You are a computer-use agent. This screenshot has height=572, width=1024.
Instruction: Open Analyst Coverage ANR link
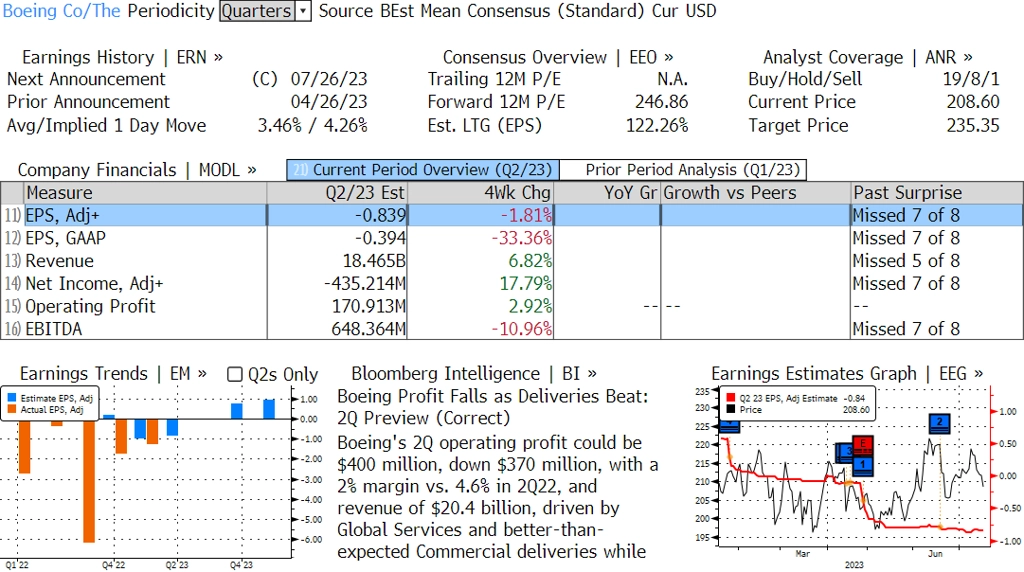pyautogui.click(x=867, y=57)
